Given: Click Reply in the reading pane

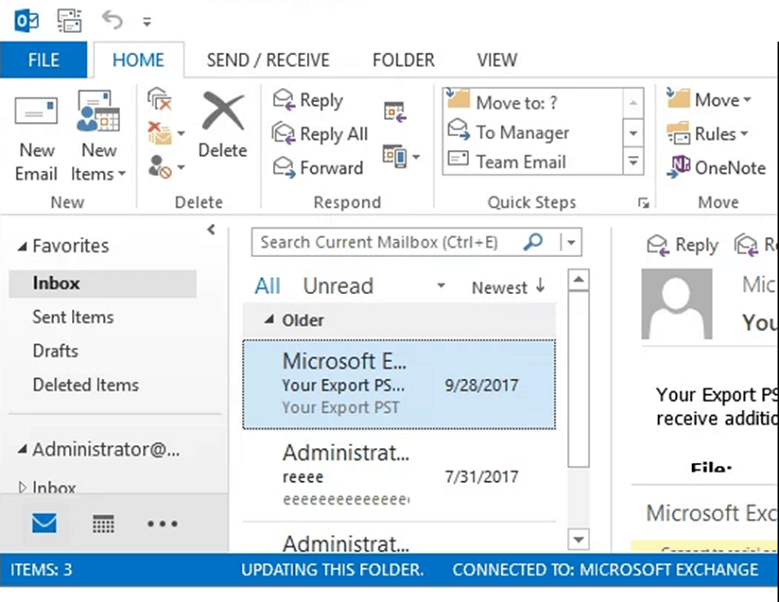Looking at the screenshot, I should [683, 245].
